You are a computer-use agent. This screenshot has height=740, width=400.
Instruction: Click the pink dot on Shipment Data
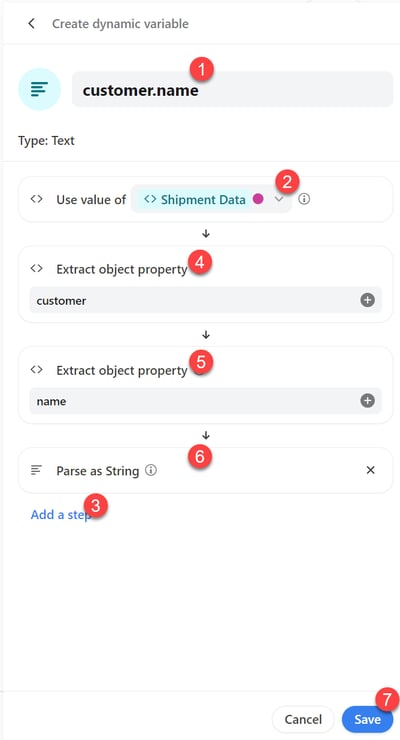pos(258,199)
